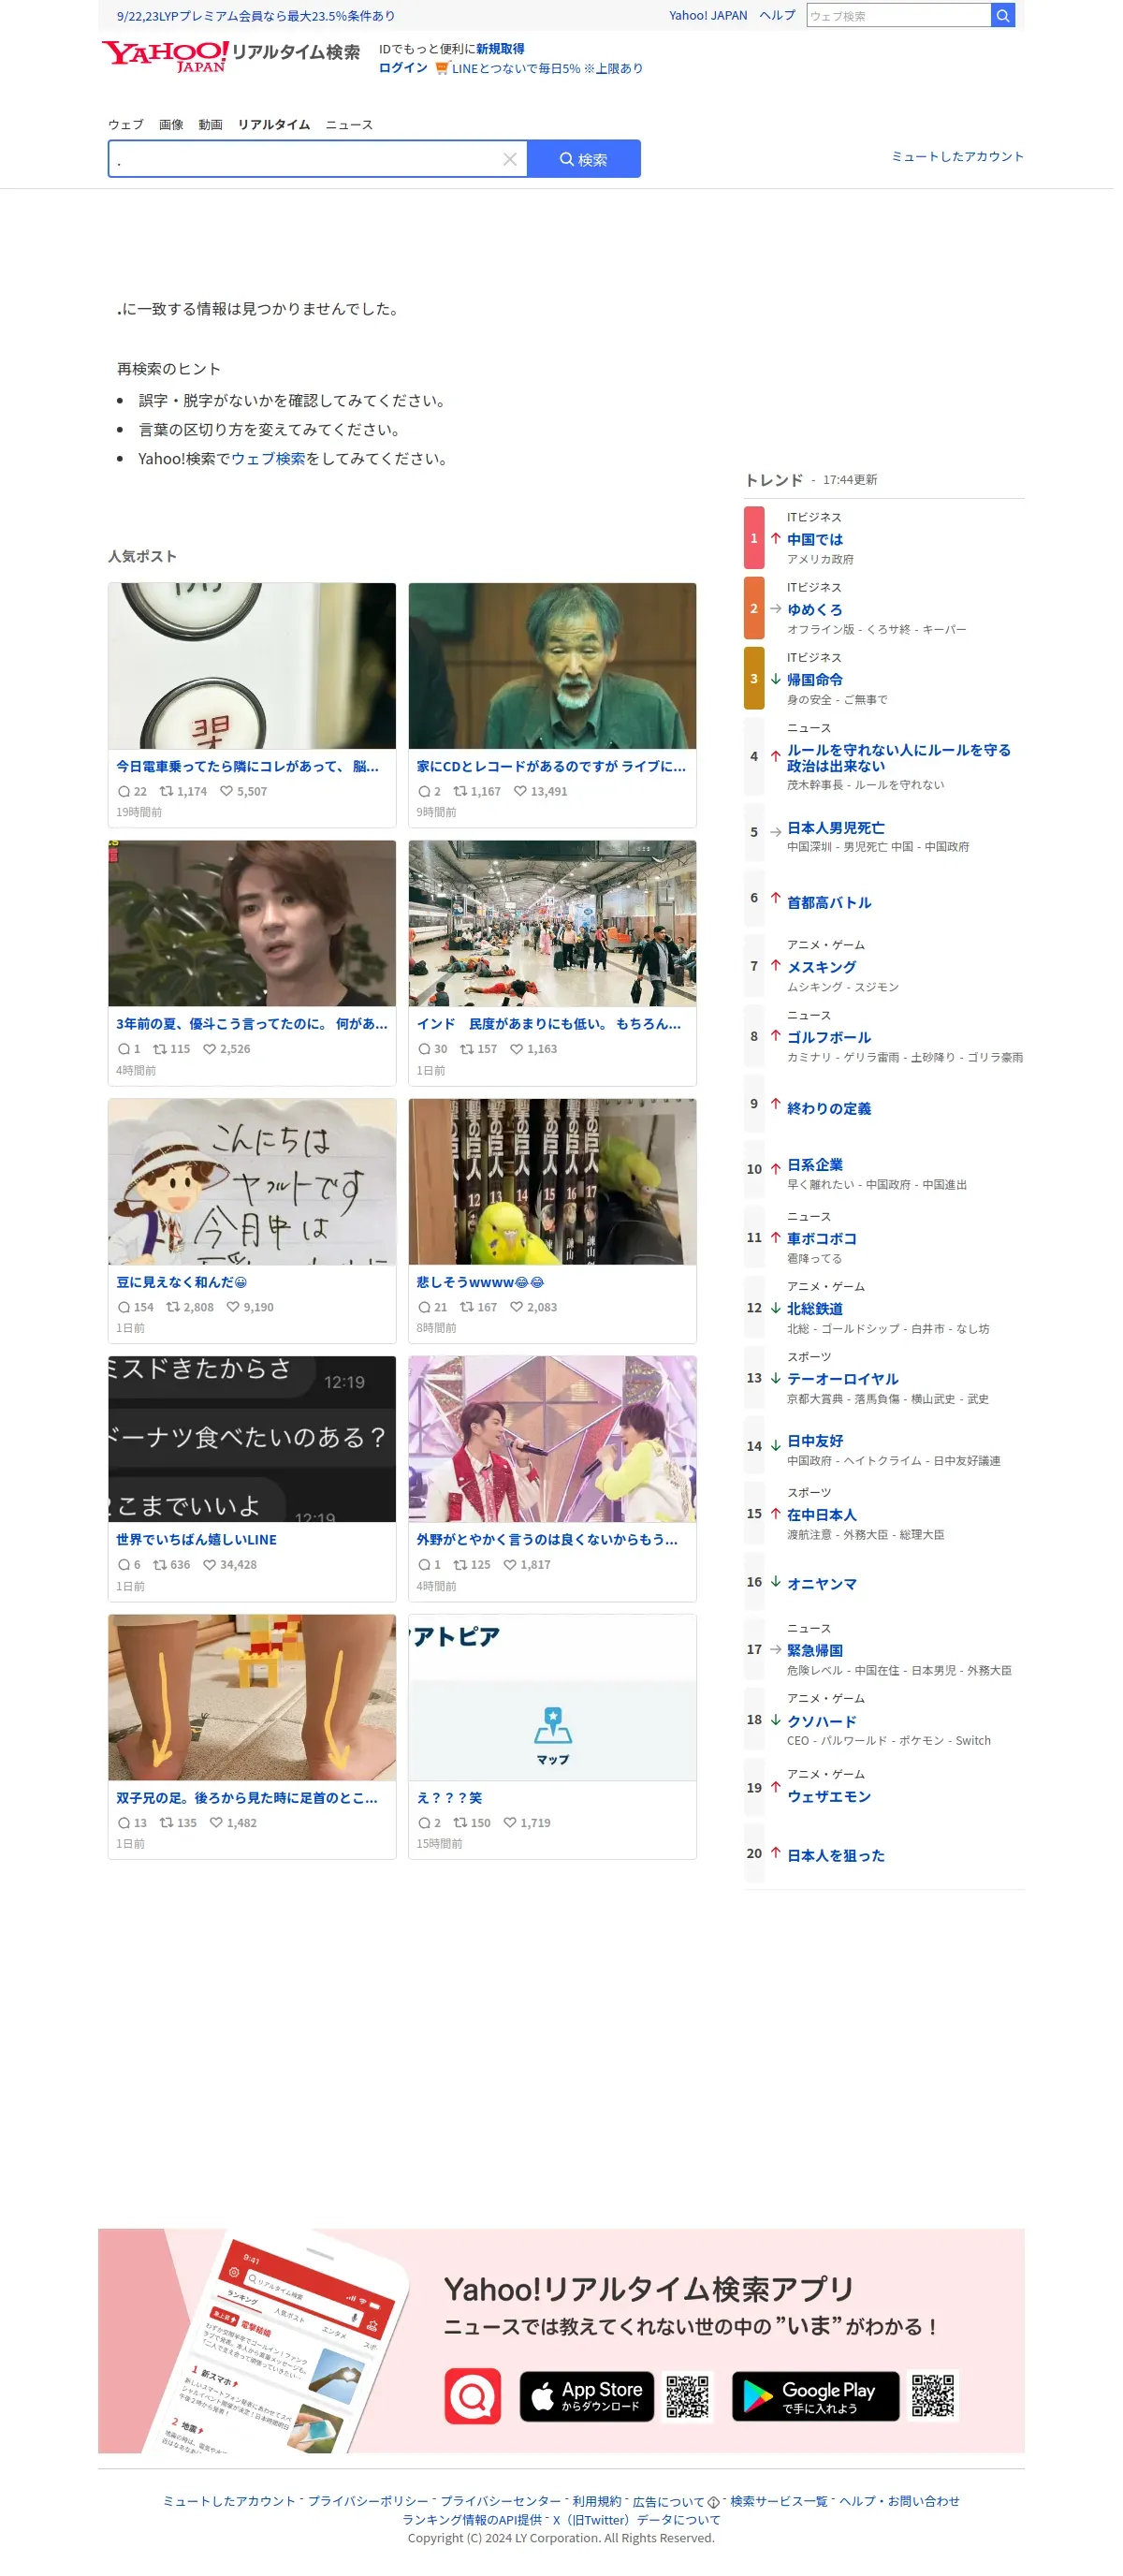Open the ヘルプ link in the header

click(777, 15)
